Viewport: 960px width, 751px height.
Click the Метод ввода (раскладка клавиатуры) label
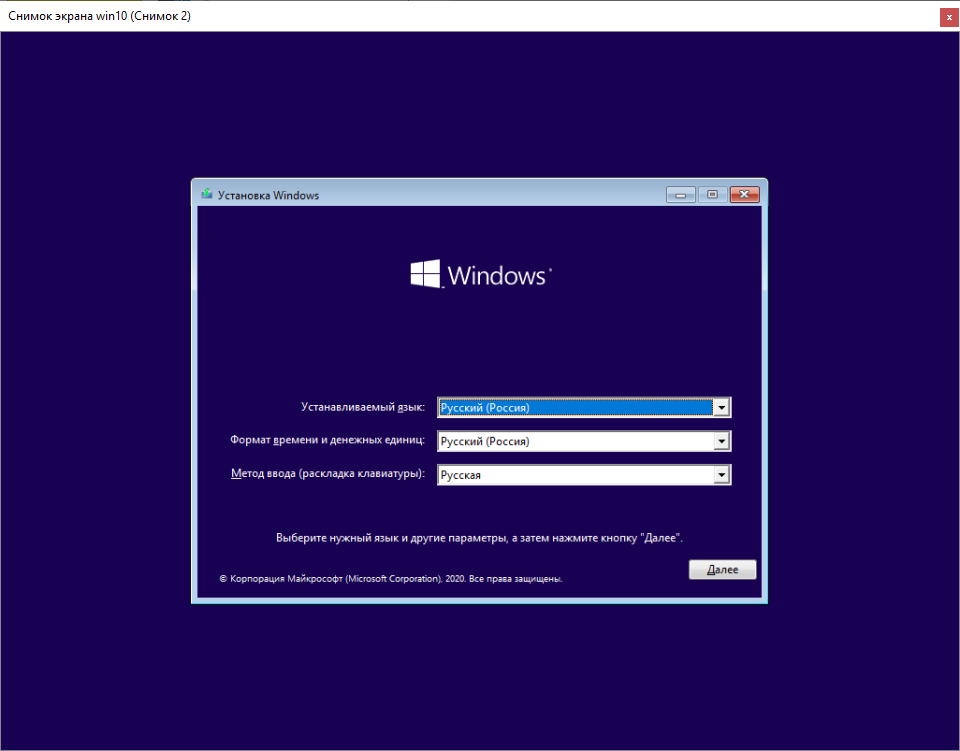click(328, 473)
